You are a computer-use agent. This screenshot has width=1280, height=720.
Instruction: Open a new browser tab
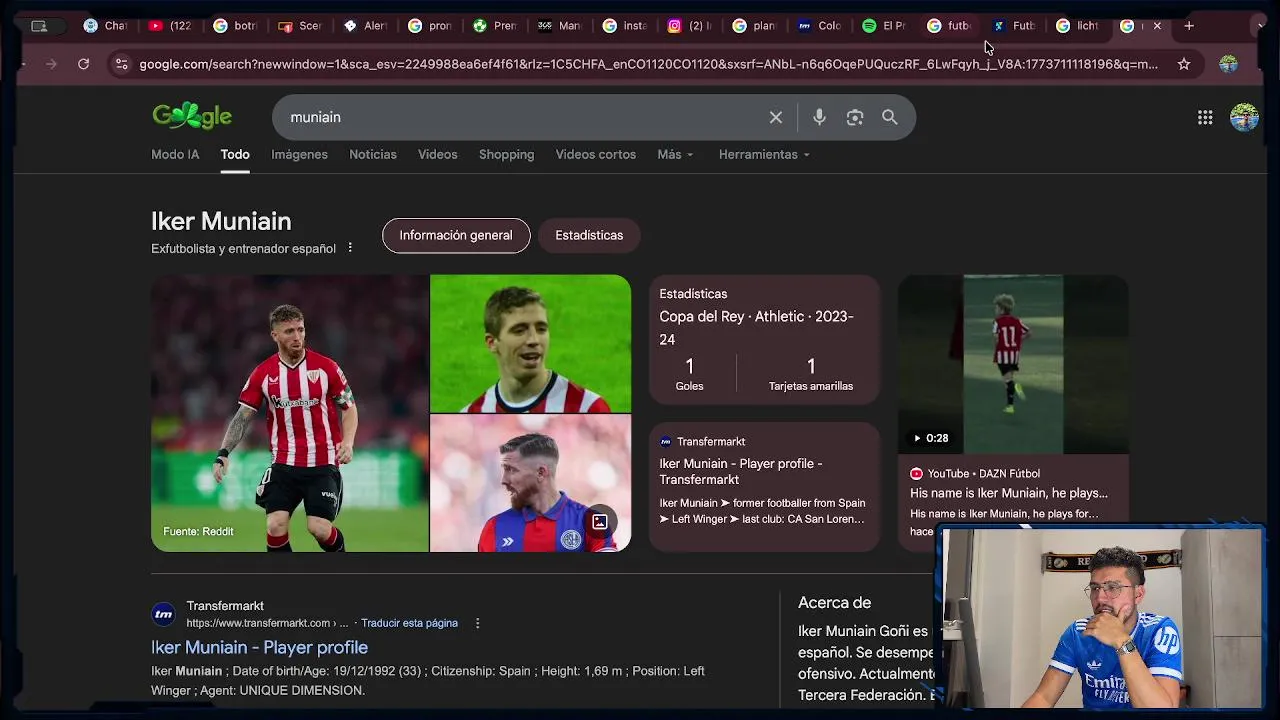[x=1189, y=25]
